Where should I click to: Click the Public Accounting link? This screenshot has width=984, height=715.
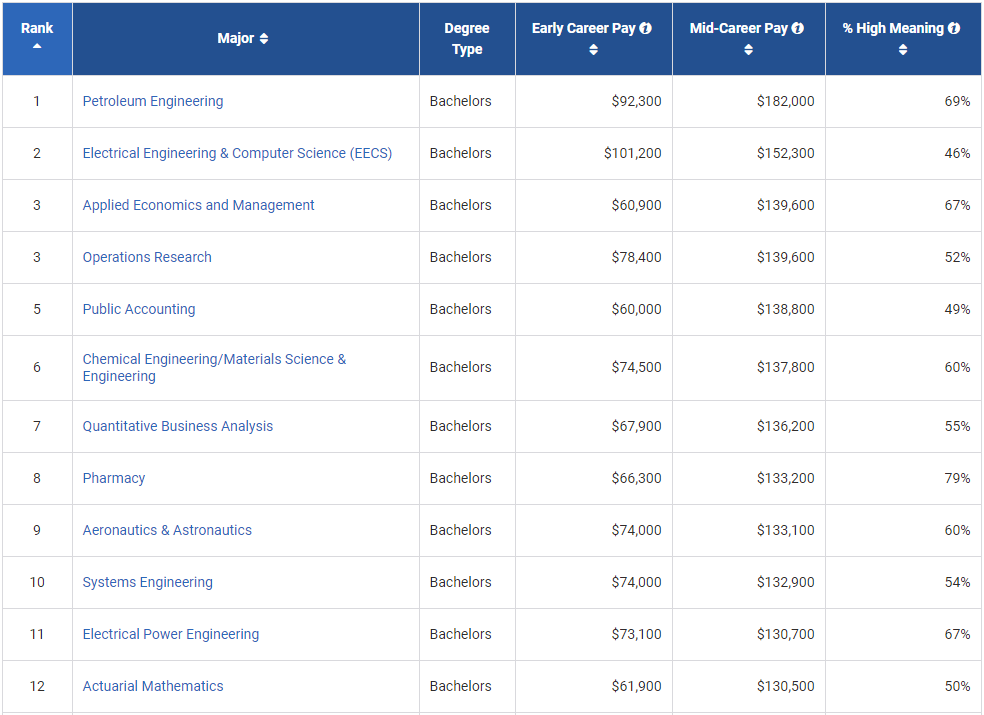(139, 309)
